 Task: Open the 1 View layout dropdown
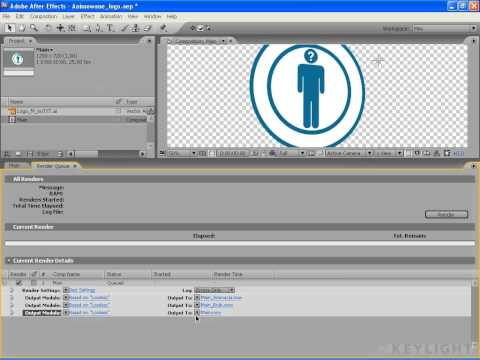click(x=389, y=153)
